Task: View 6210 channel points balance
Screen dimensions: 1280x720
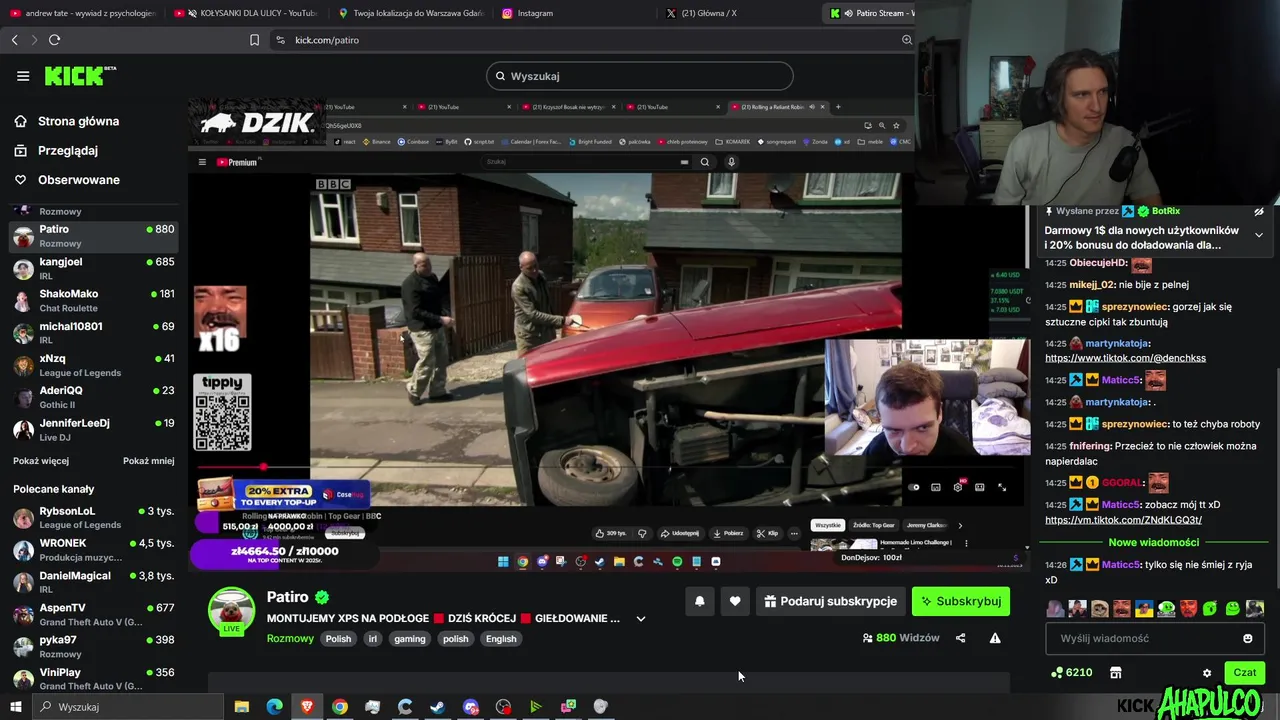Action: click(x=1071, y=673)
